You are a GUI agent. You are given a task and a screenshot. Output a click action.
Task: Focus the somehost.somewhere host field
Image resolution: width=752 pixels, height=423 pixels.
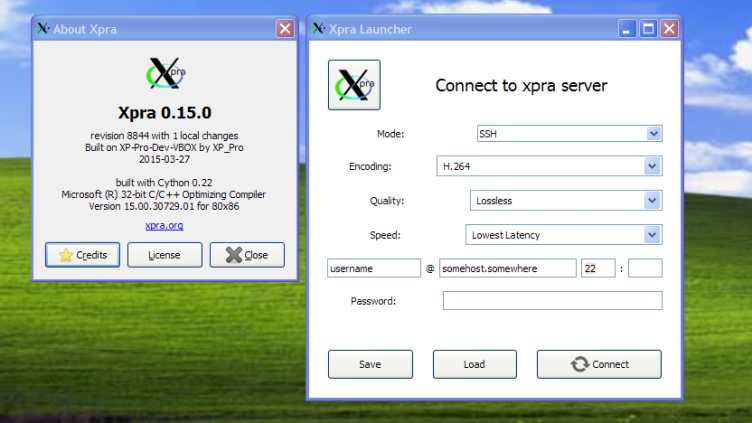pyautogui.click(x=507, y=268)
